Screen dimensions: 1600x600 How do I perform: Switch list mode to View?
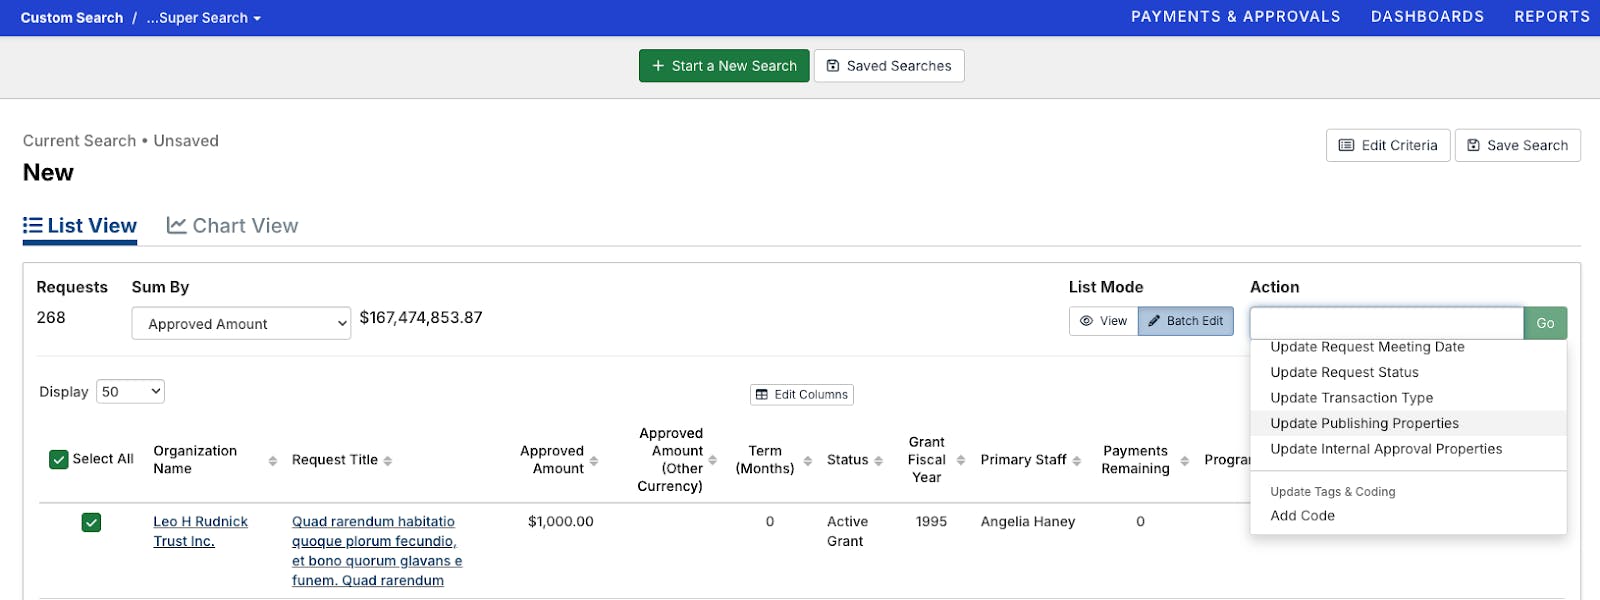(x=1103, y=321)
